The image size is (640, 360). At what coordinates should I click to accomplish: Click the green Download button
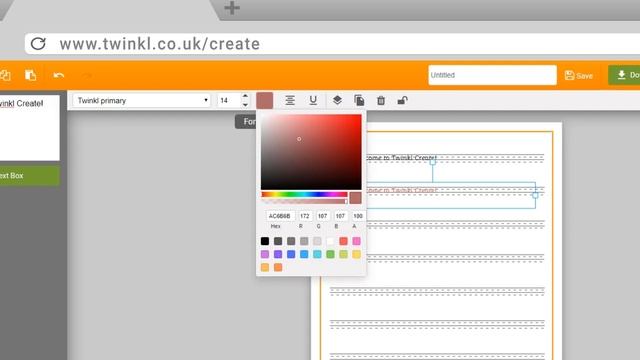coord(624,75)
